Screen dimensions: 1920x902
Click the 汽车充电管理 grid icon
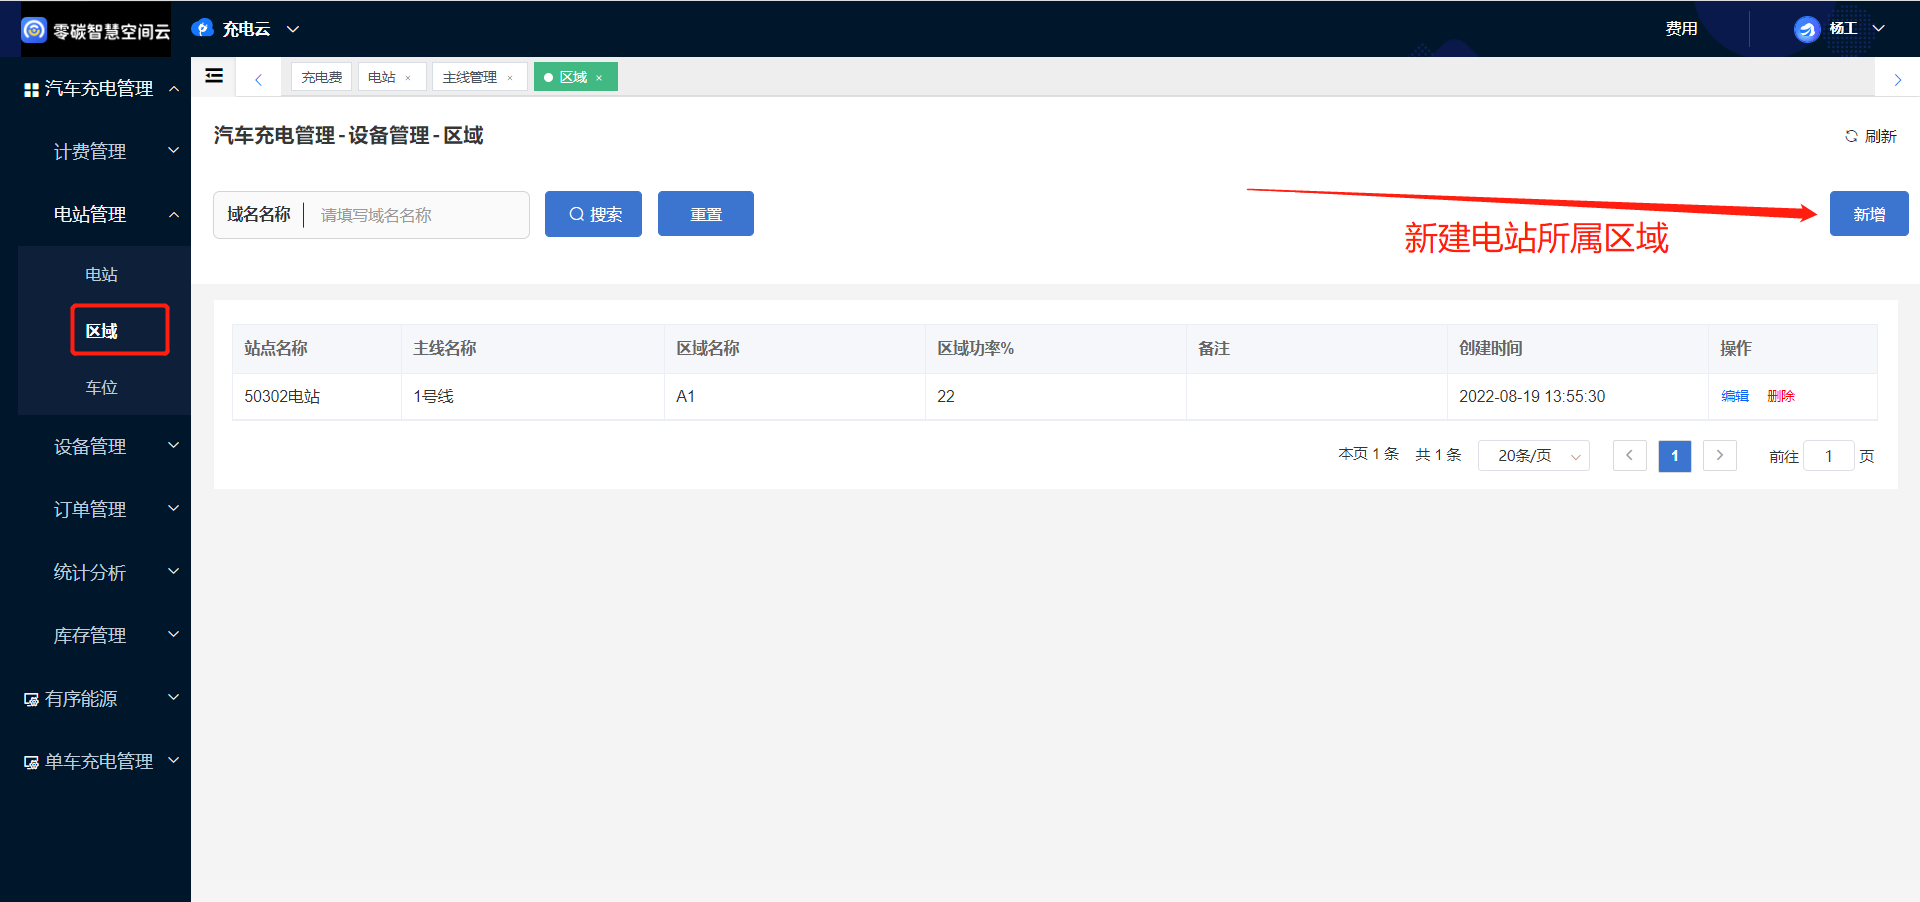coord(31,89)
